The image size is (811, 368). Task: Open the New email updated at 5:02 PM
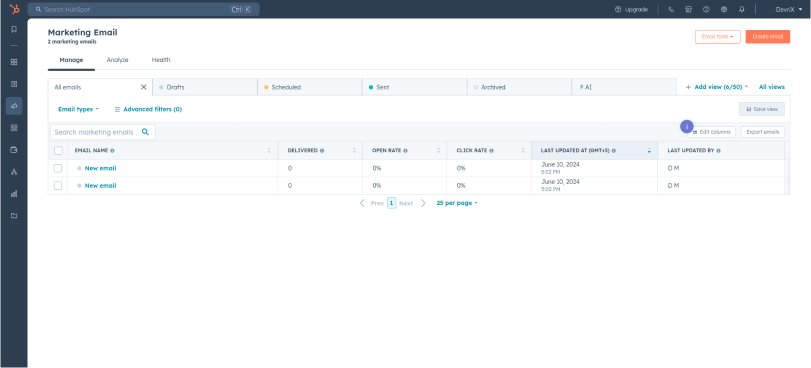click(x=100, y=168)
